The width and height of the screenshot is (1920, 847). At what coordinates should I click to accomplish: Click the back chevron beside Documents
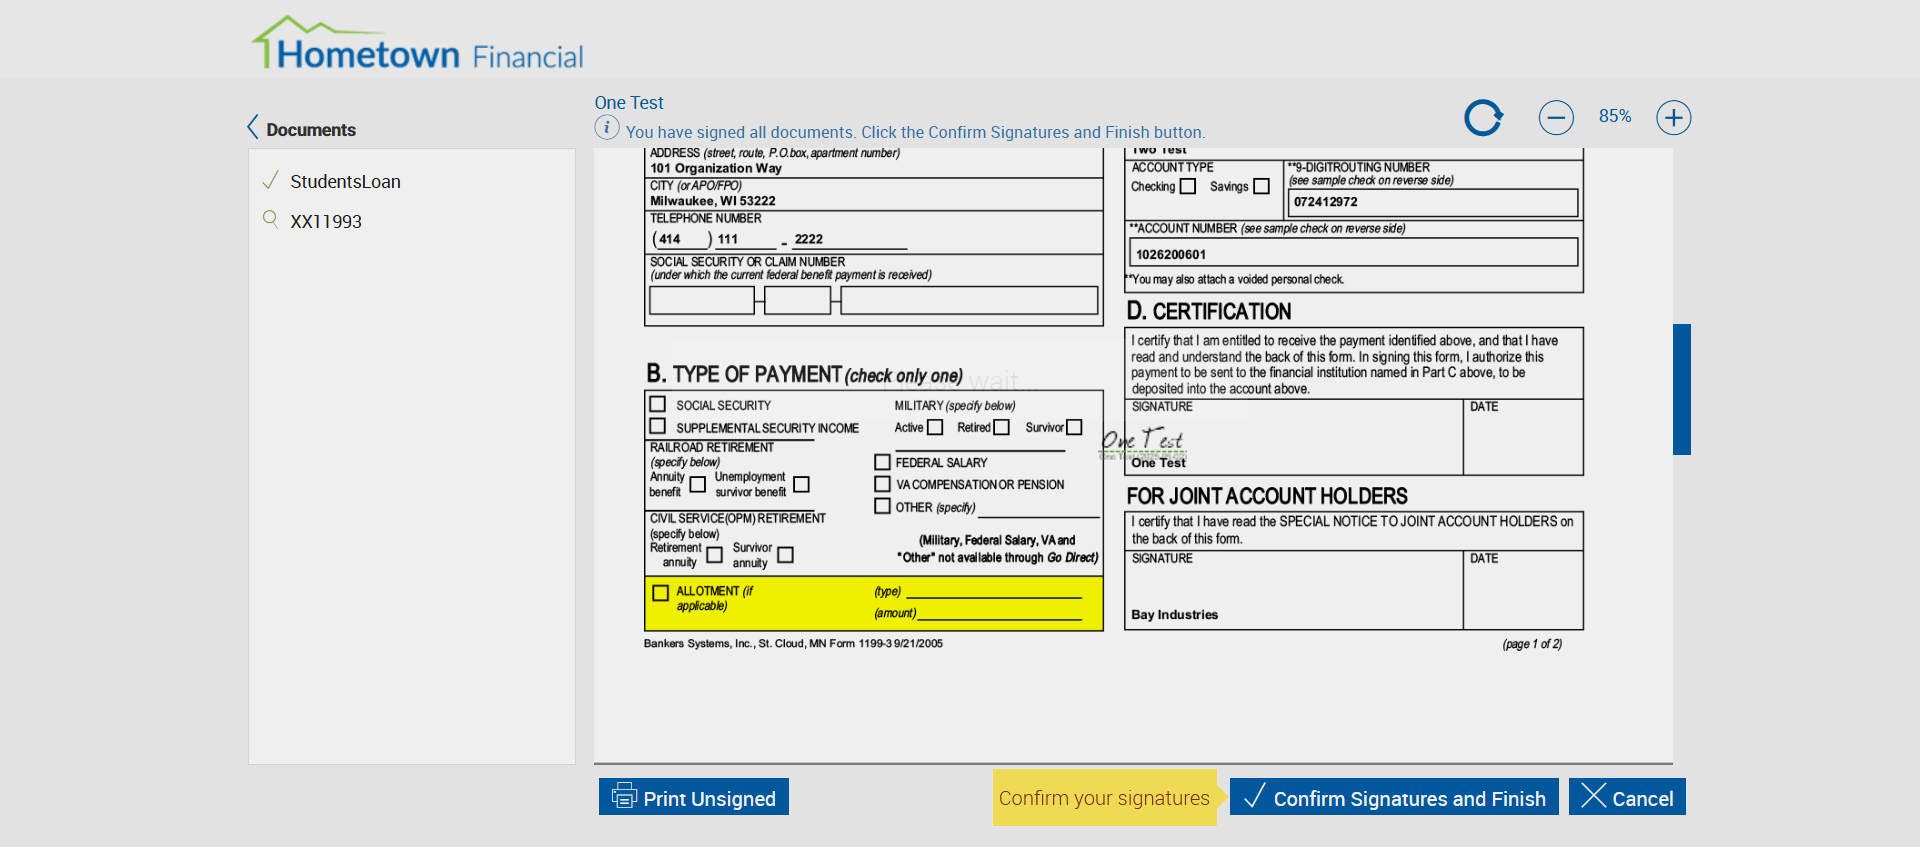tap(253, 128)
